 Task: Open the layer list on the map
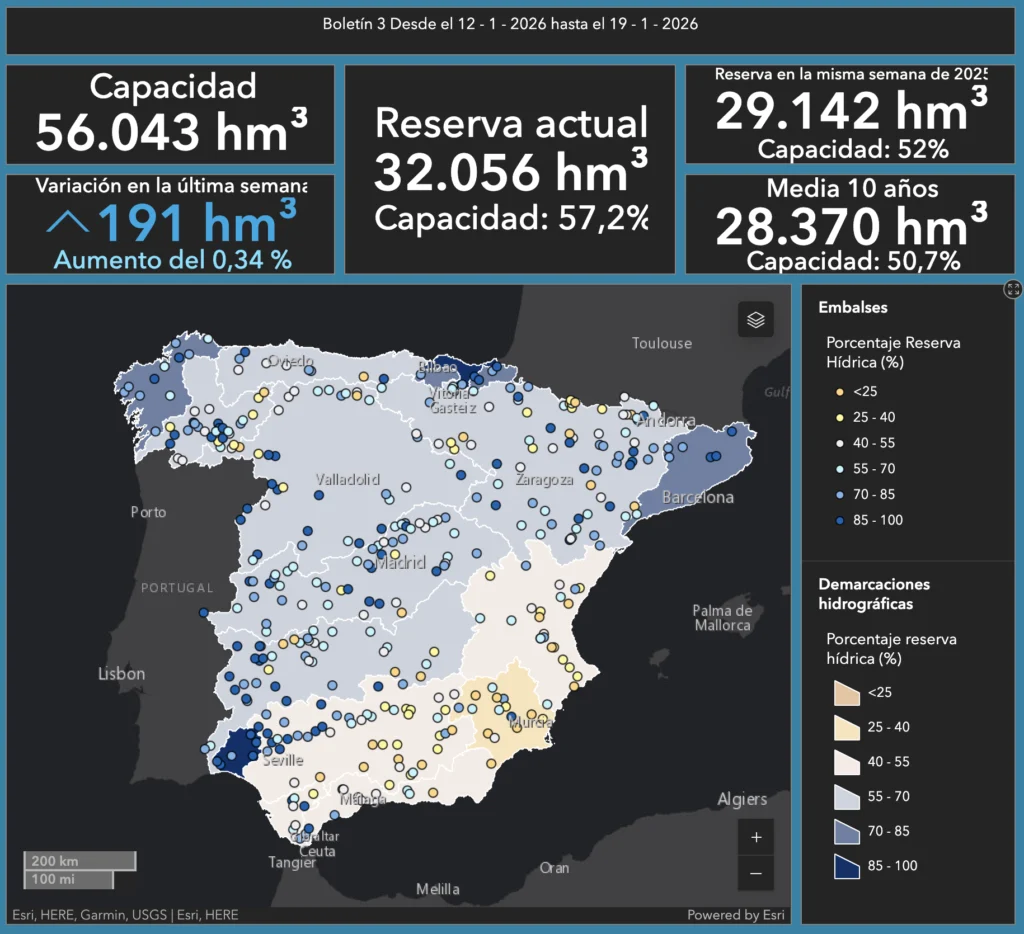(x=756, y=319)
